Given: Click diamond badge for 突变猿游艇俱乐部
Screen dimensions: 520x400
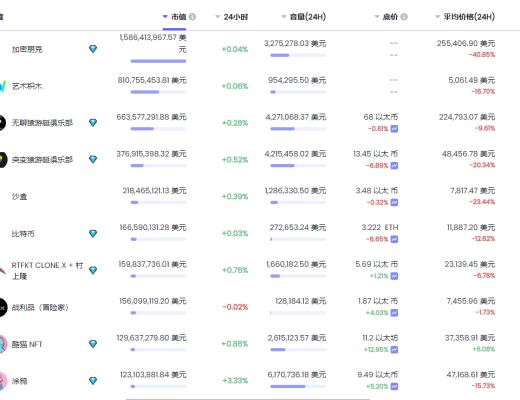Looking at the screenshot, I should tap(93, 159).
